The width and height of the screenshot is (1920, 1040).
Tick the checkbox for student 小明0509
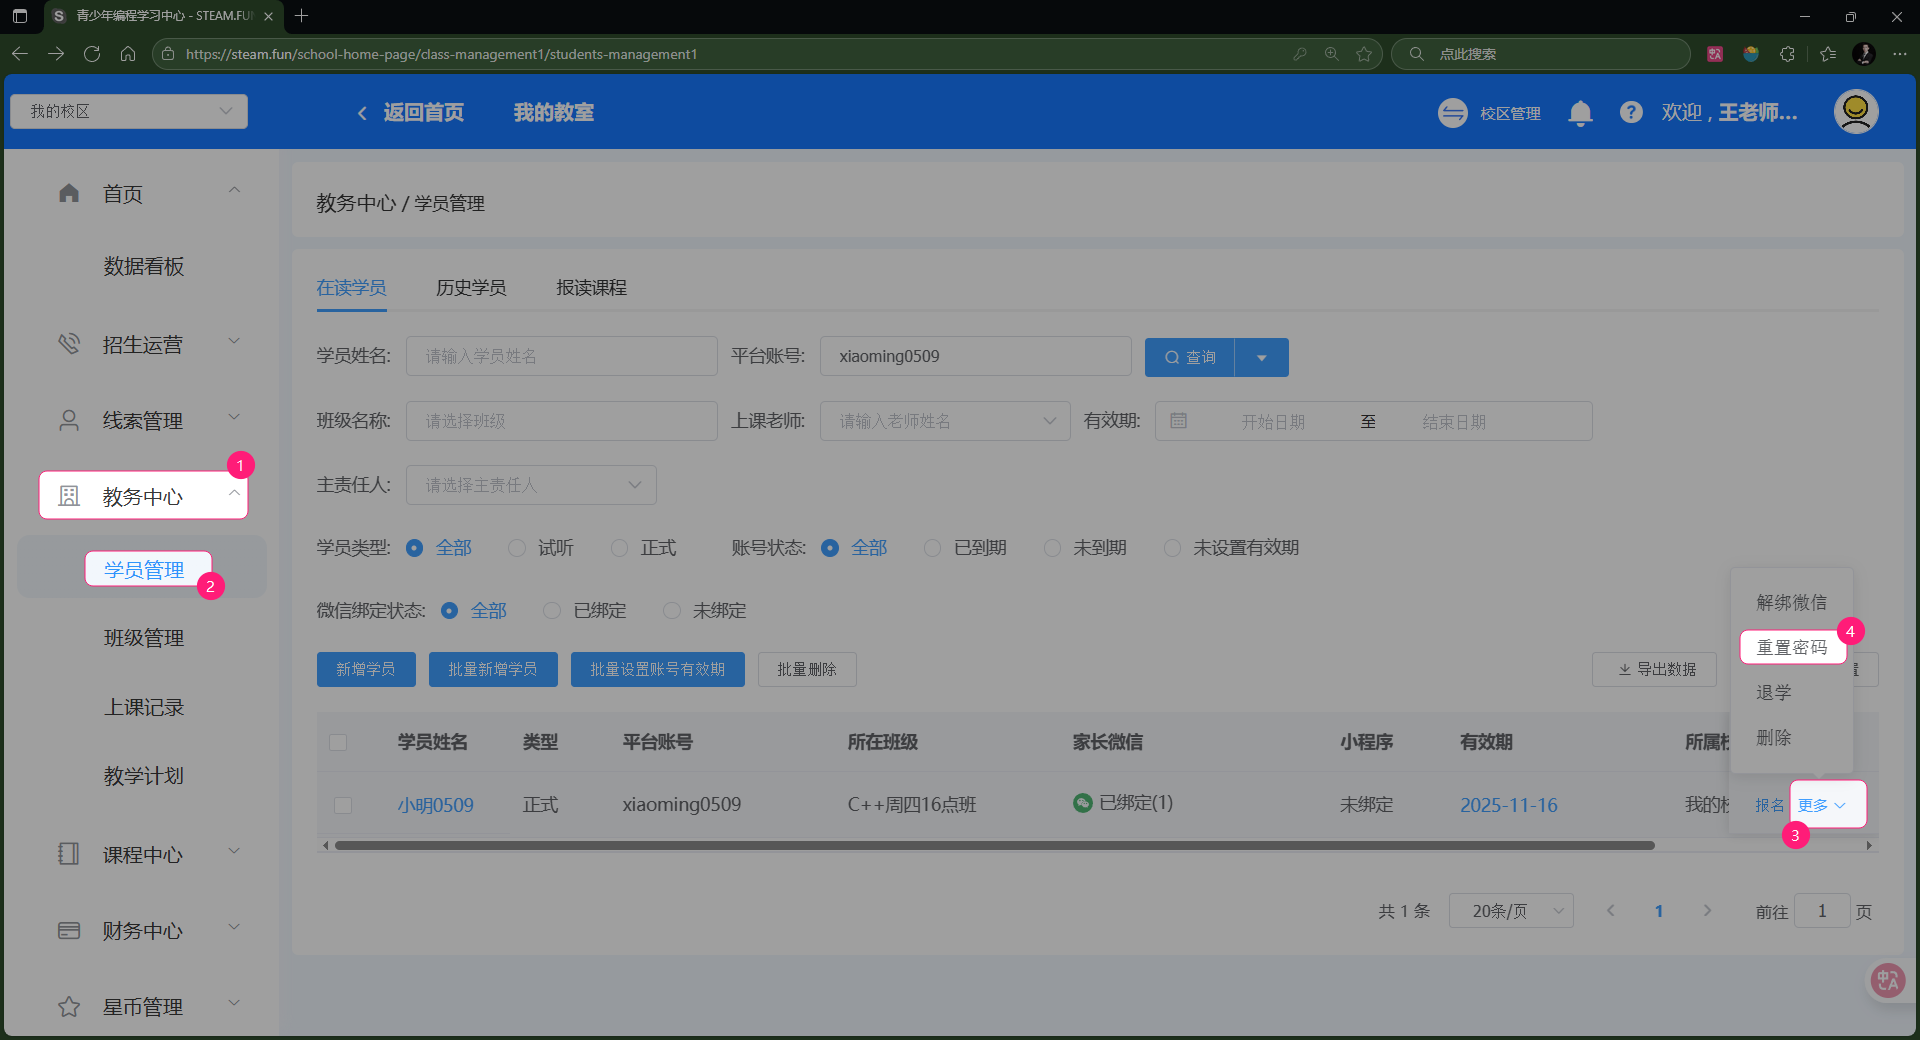coord(343,805)
